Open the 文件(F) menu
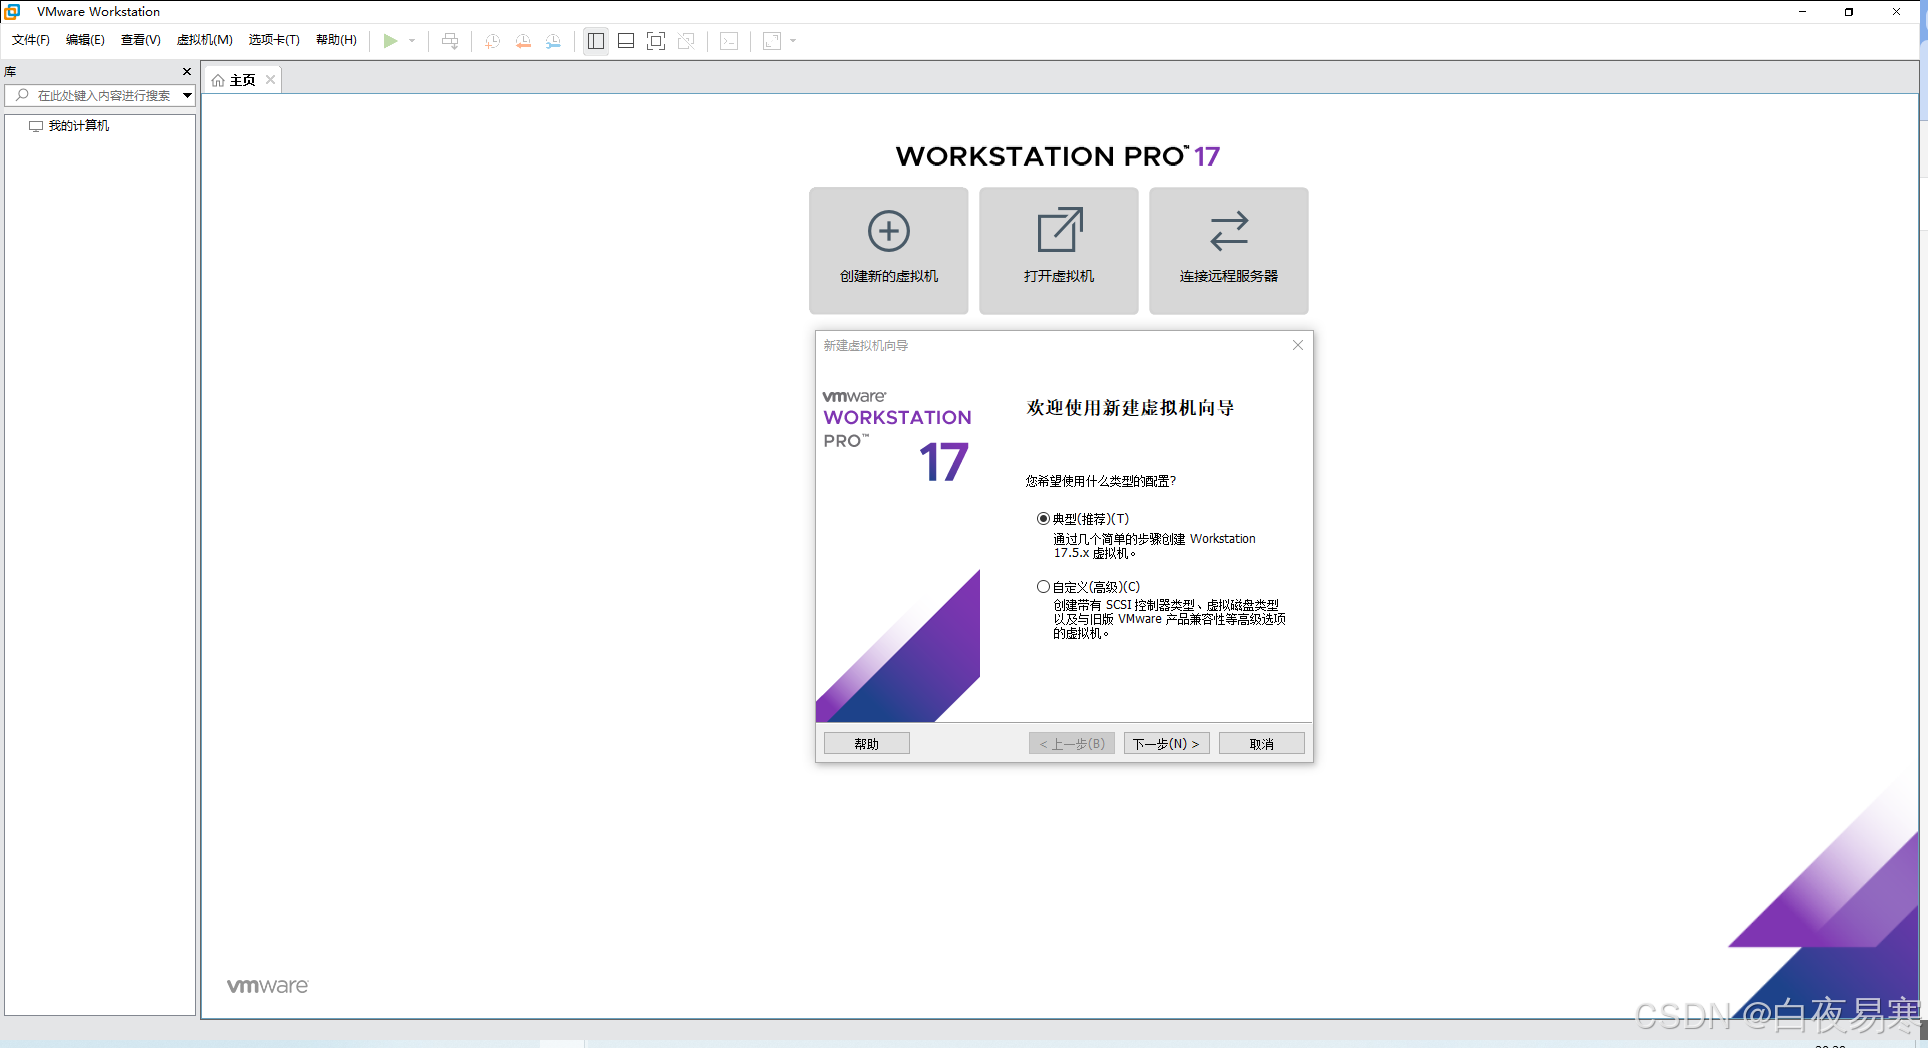Viewport: 1928px width, 1048px height. 31,40
